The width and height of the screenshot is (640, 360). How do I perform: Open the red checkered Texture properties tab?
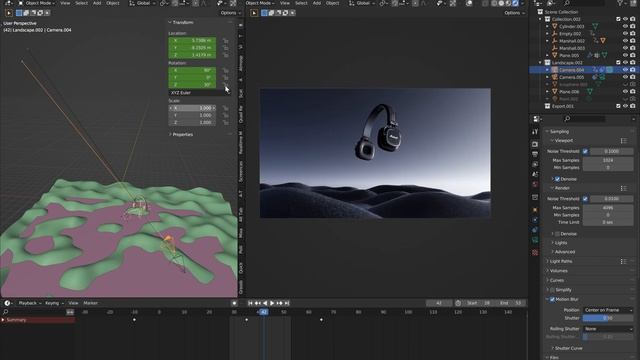point(535,253)
